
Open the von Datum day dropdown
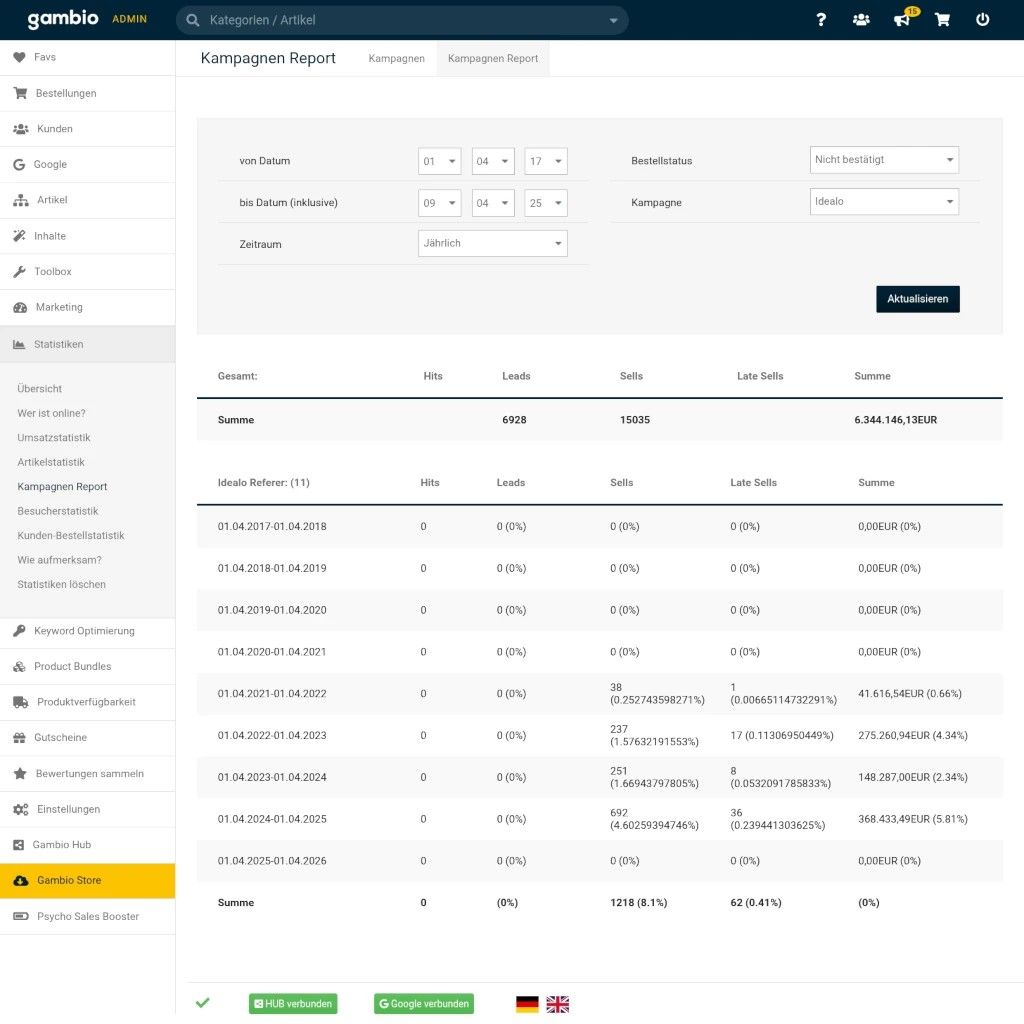tap(439, 161)
